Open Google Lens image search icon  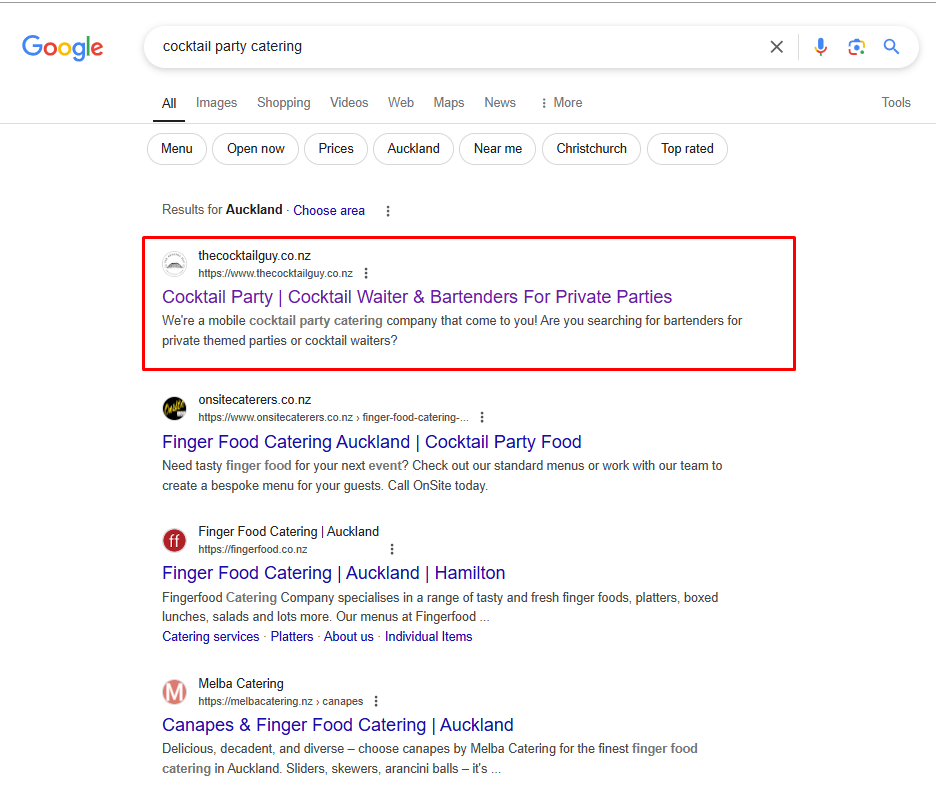[x=856, y=47]
